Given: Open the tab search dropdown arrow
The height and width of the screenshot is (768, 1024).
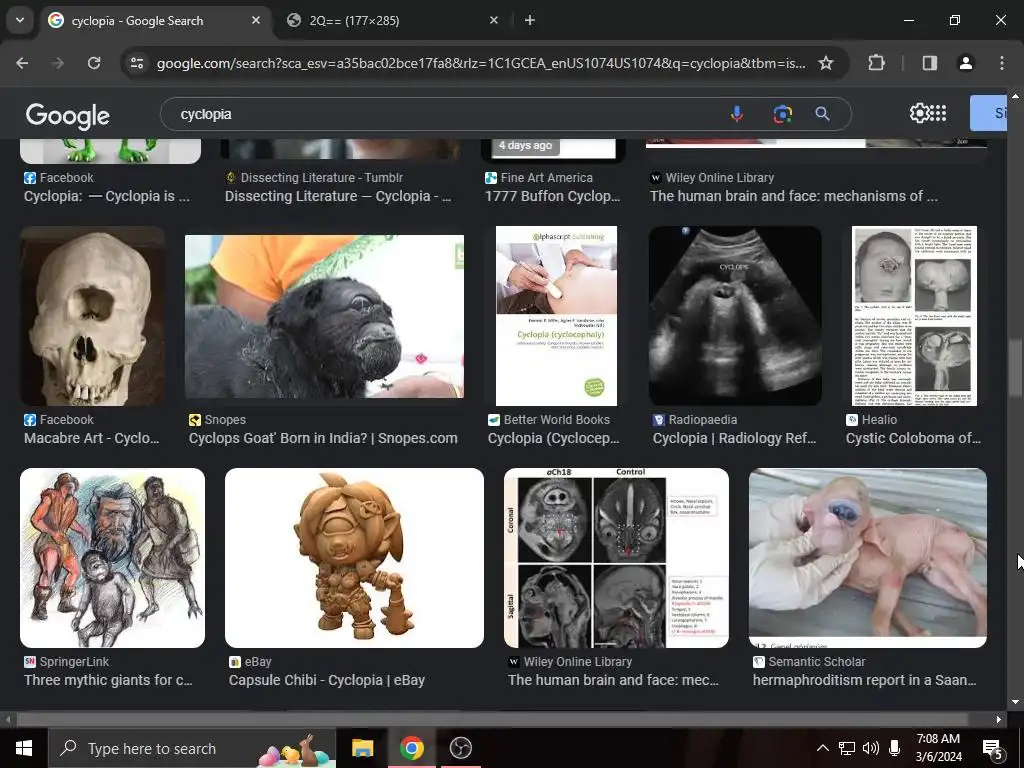Looking at the screenshot, I should point(20,20).
